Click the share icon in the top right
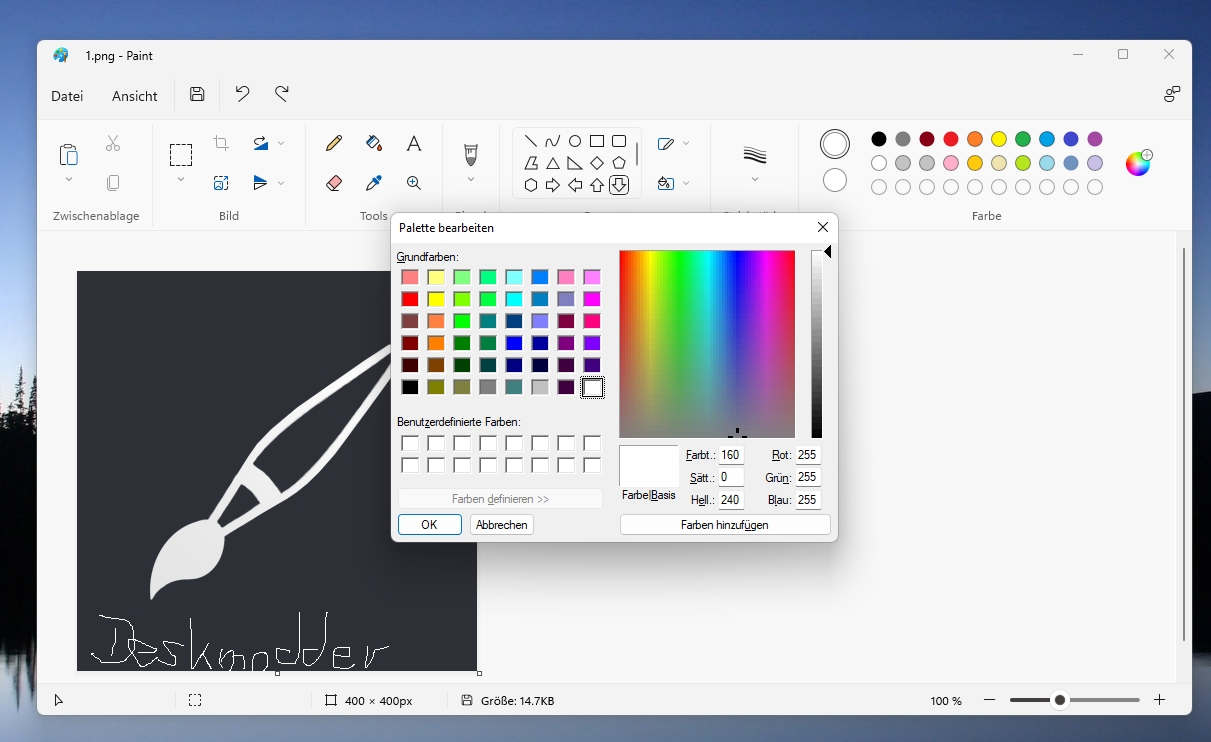 point(1172,95)
